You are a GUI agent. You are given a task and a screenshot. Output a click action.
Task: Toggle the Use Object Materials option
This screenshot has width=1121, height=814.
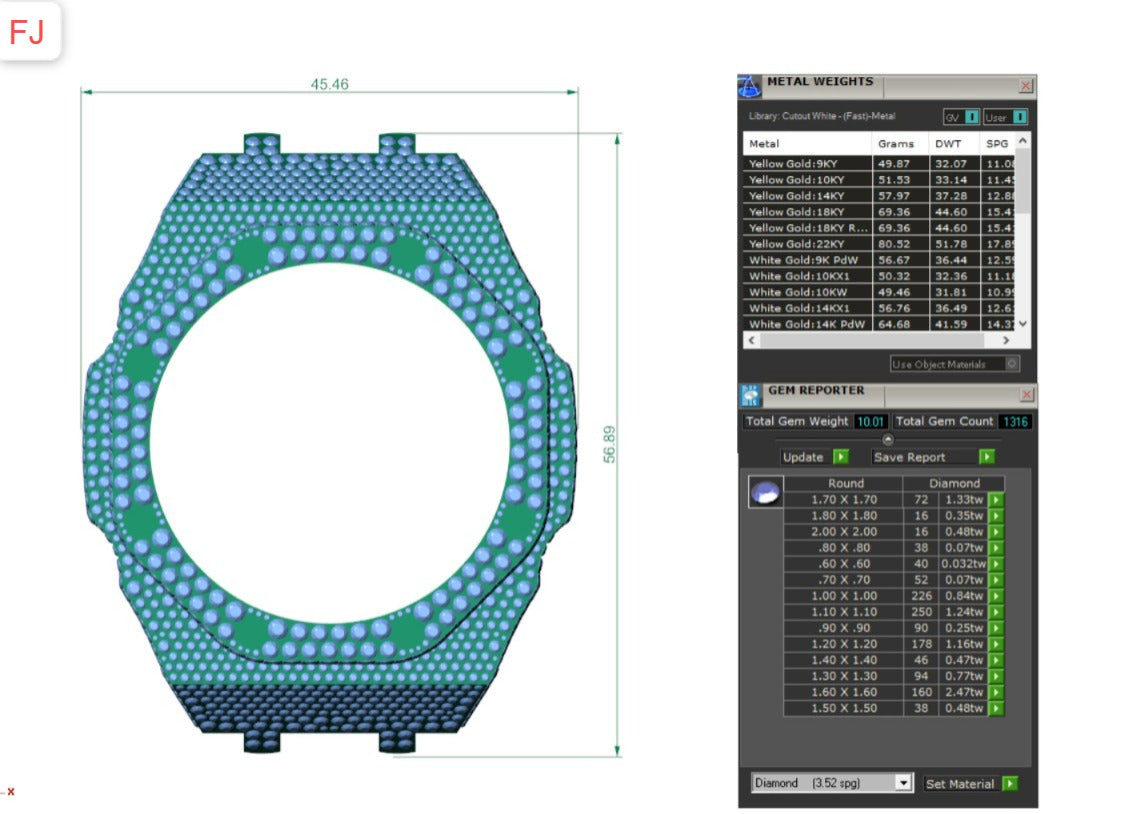point(1012,364)
